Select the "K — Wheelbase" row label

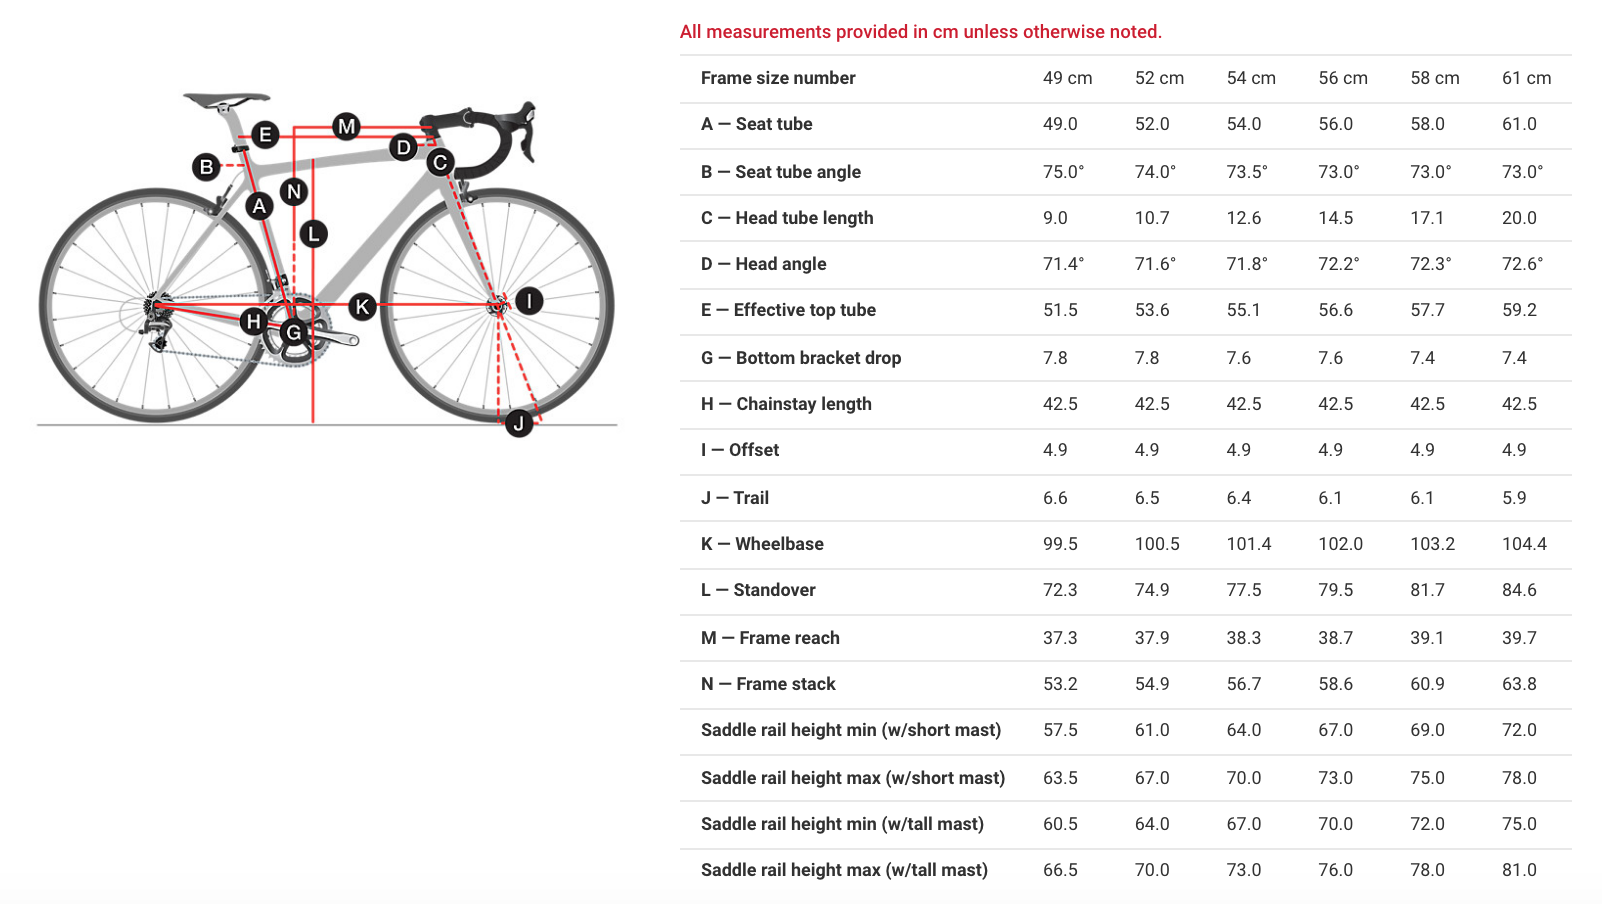point(762,544)
